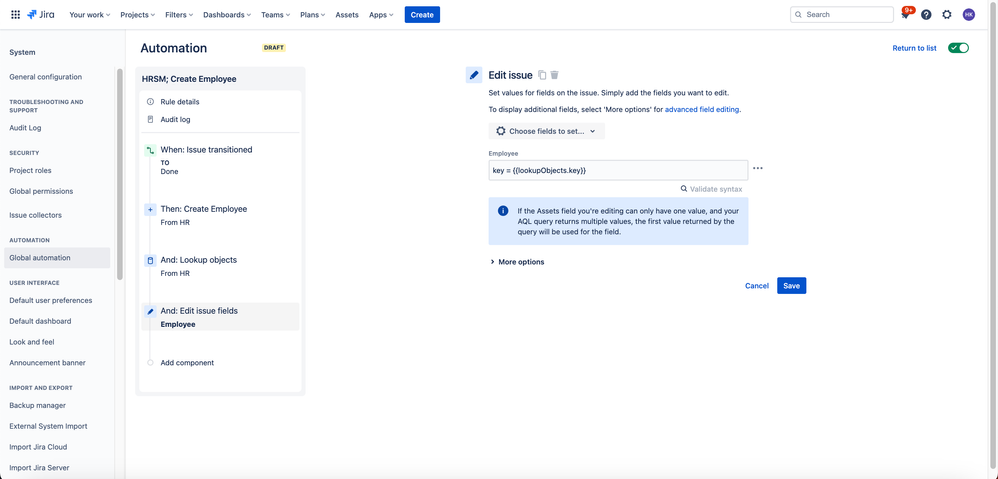Click the Create Employee plus icon
Viewport: 998px width, 479px height.
150,209
